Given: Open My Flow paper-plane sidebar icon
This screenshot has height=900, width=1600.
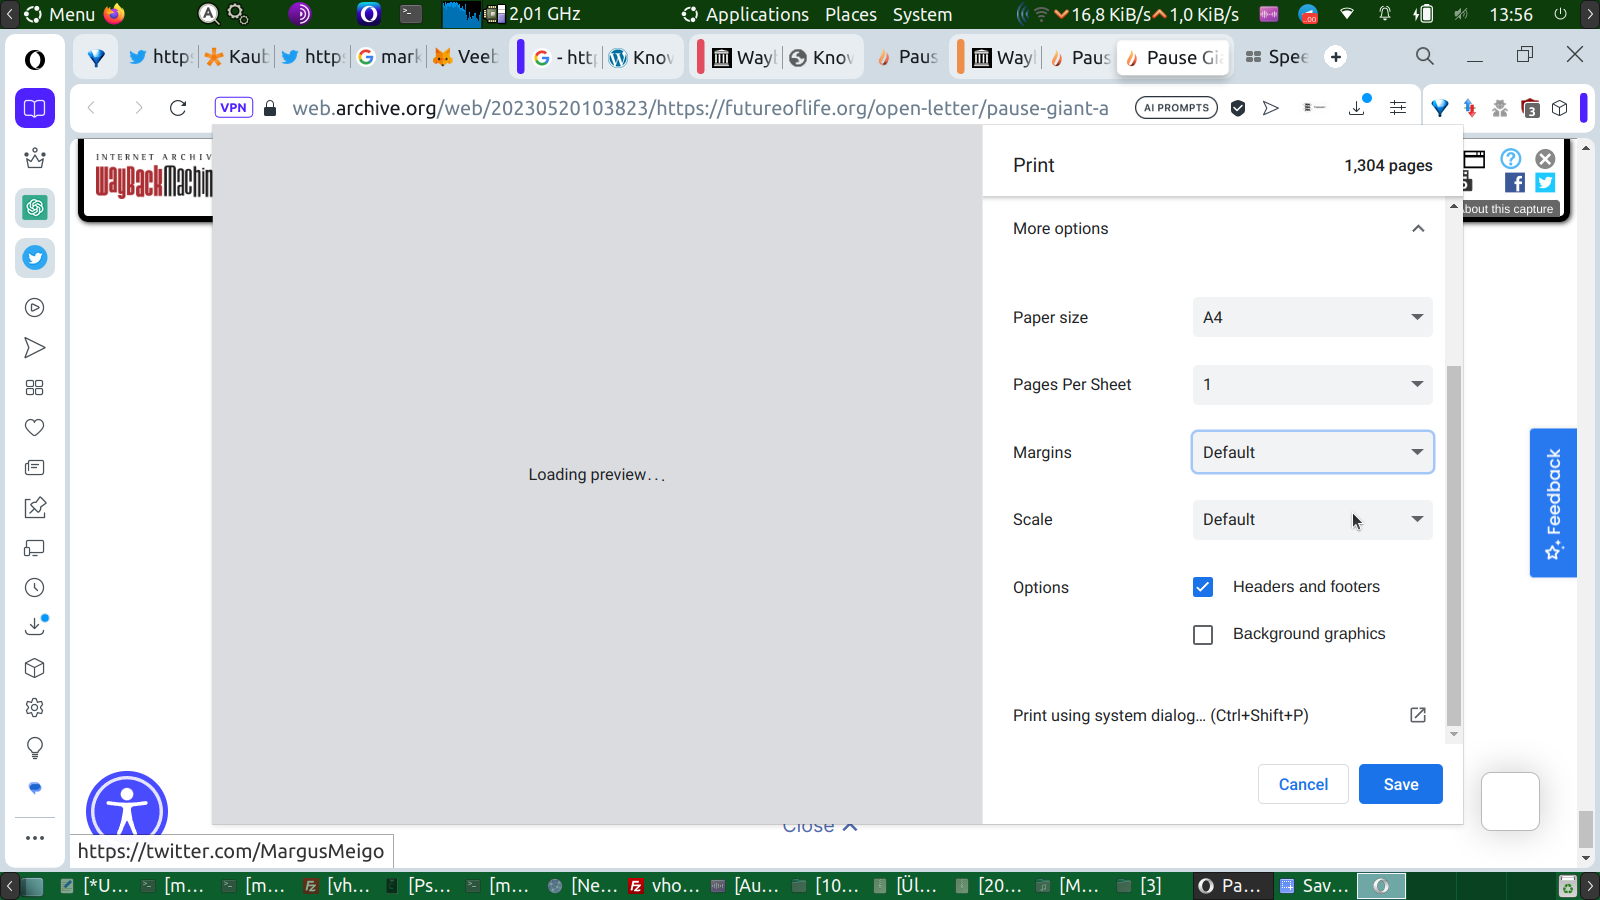Looking at the screenshot, I should 35,348.
